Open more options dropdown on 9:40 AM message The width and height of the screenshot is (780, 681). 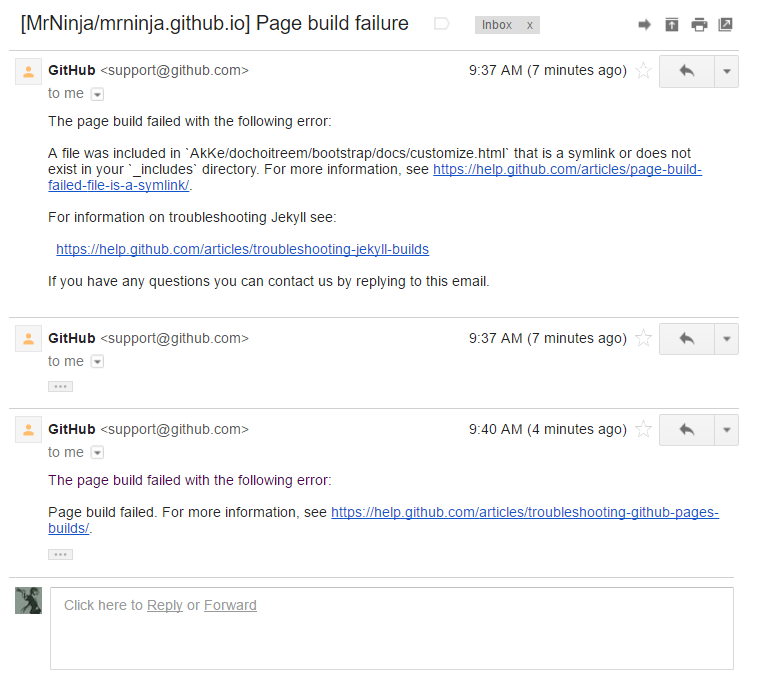[x=726, y=430]
